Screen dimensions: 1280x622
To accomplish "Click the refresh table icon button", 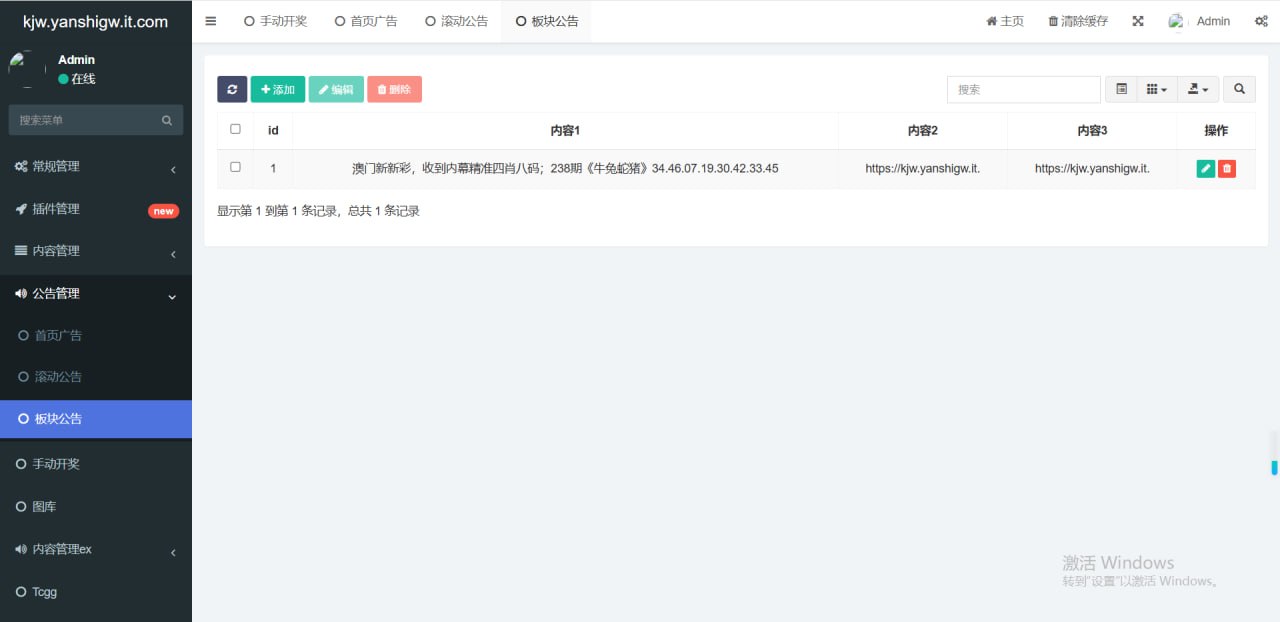I will 232,89.
